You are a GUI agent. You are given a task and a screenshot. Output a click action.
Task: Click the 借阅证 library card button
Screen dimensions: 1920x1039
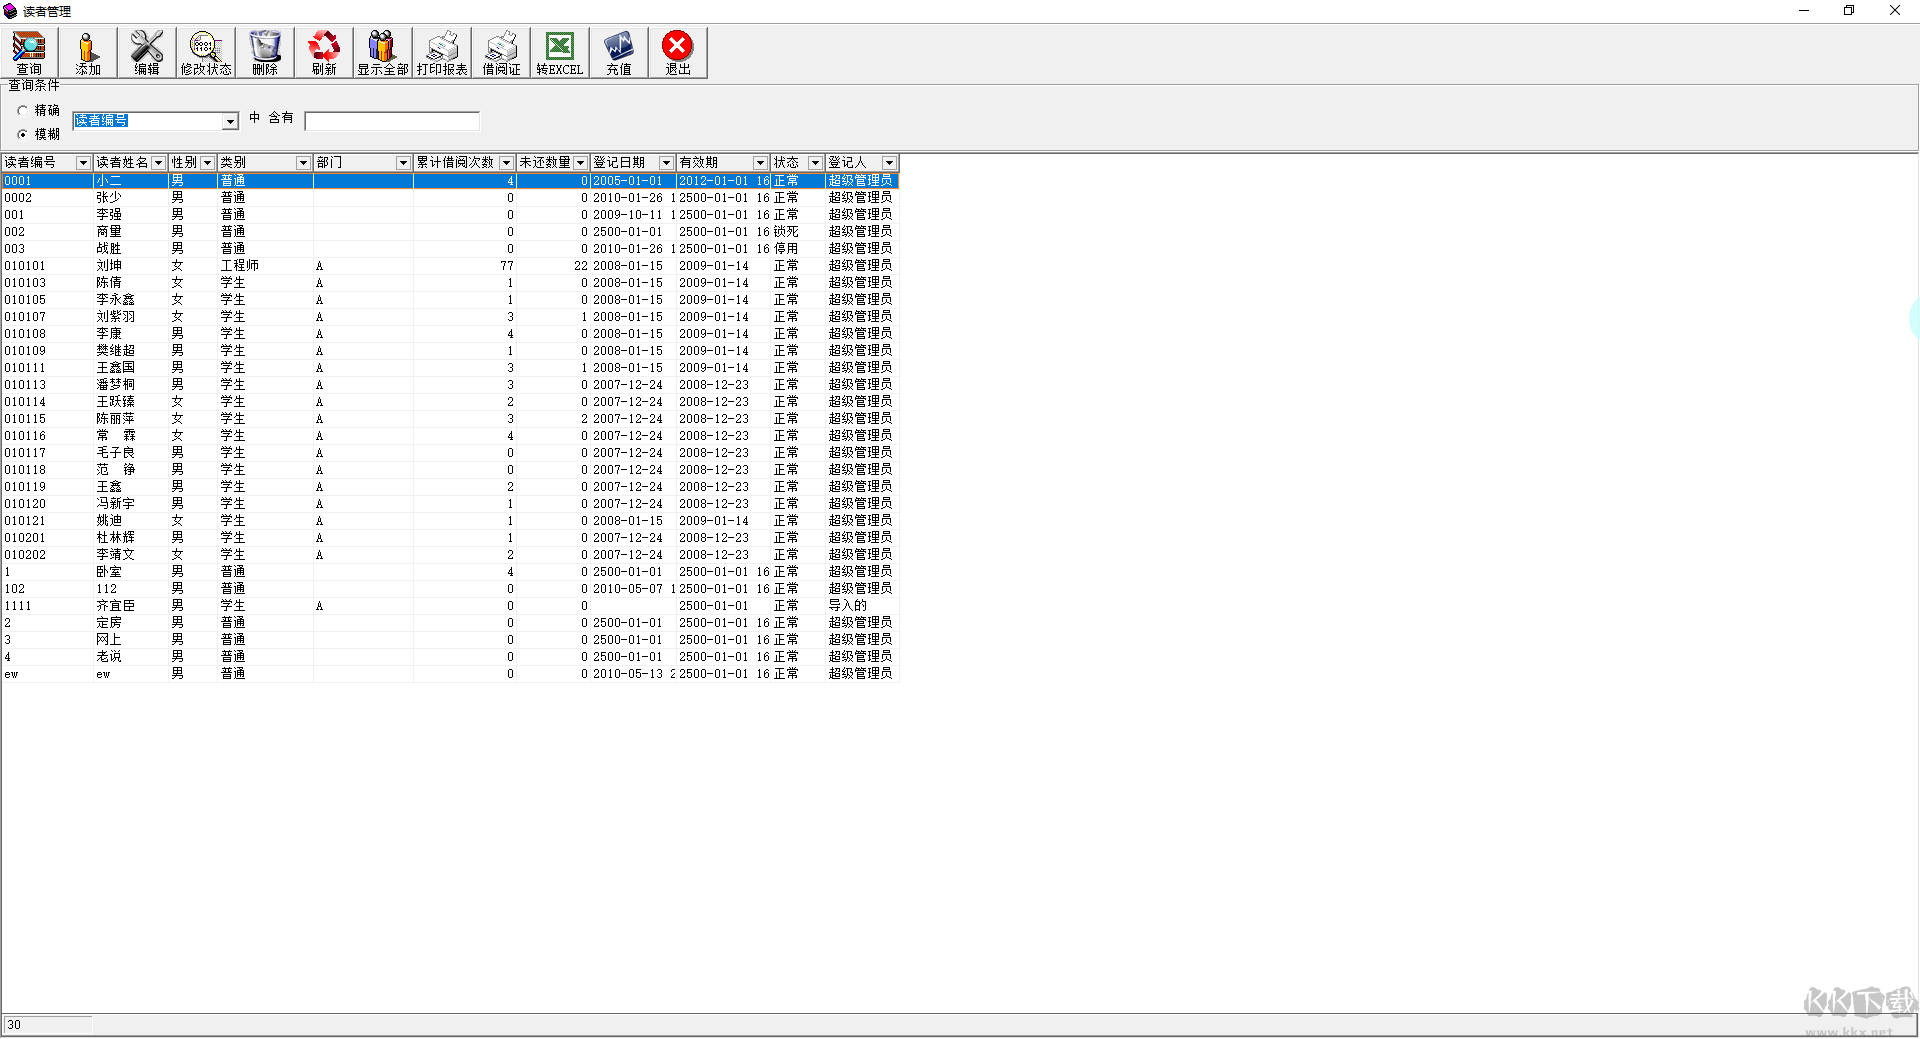coord(501,53)
